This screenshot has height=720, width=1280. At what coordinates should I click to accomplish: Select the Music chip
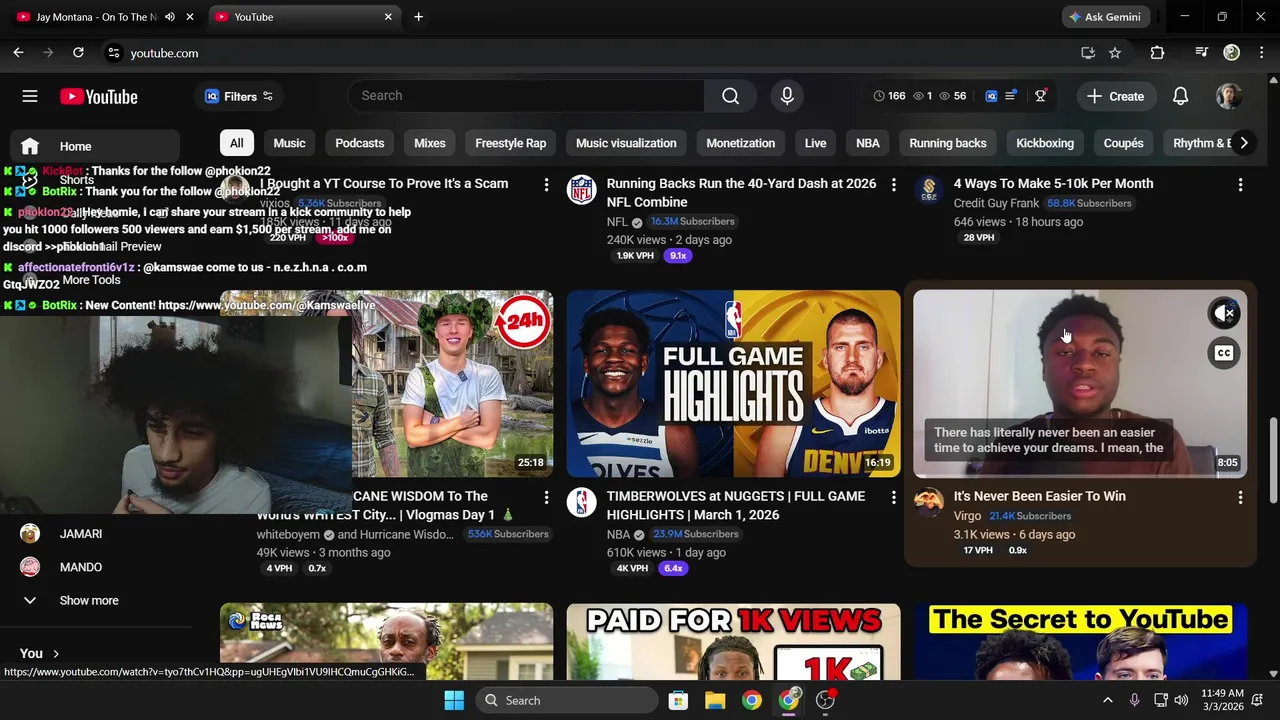[289, 143]
